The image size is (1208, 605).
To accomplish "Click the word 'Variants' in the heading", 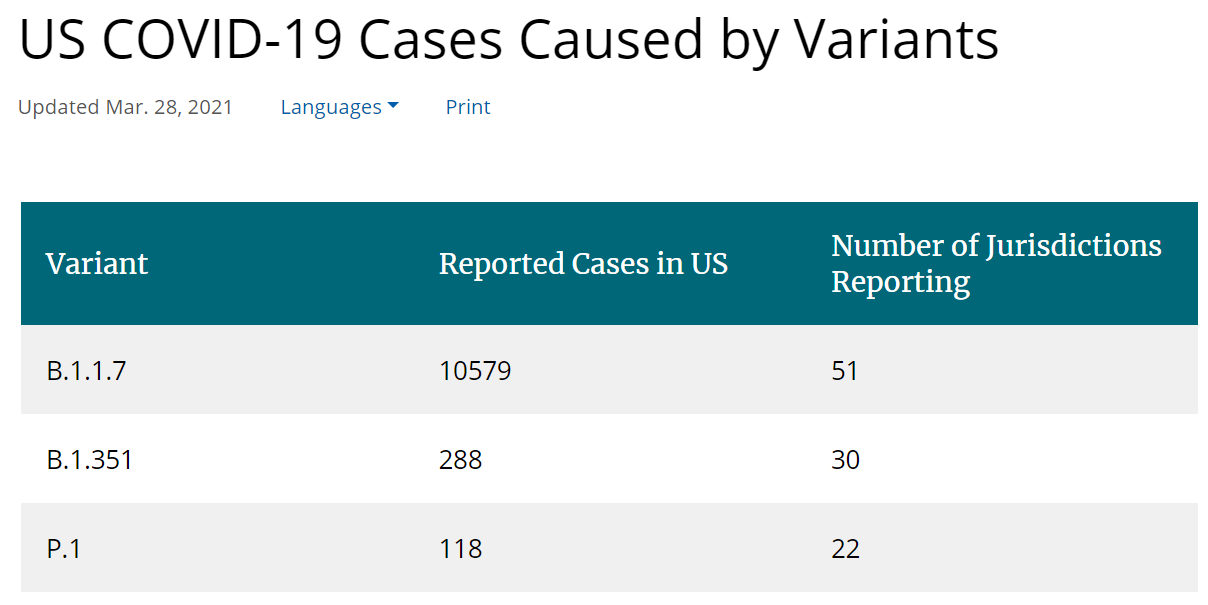I will (x=897, y=40).
